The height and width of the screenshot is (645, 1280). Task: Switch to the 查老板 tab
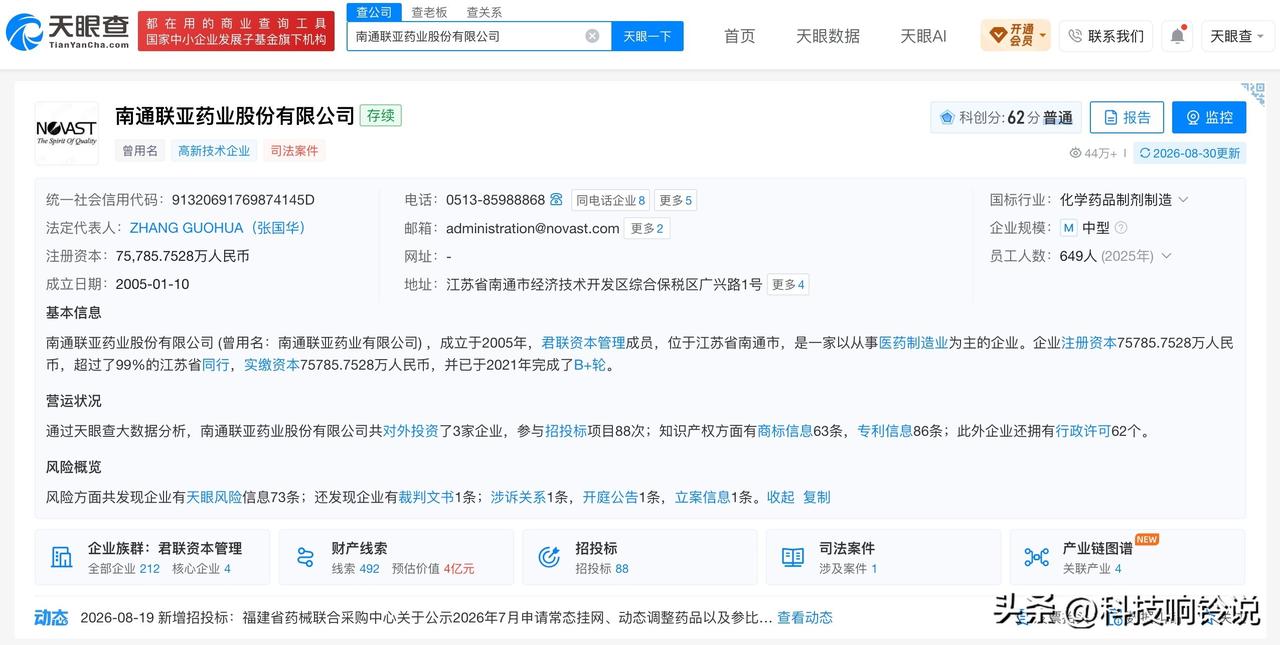429,12
